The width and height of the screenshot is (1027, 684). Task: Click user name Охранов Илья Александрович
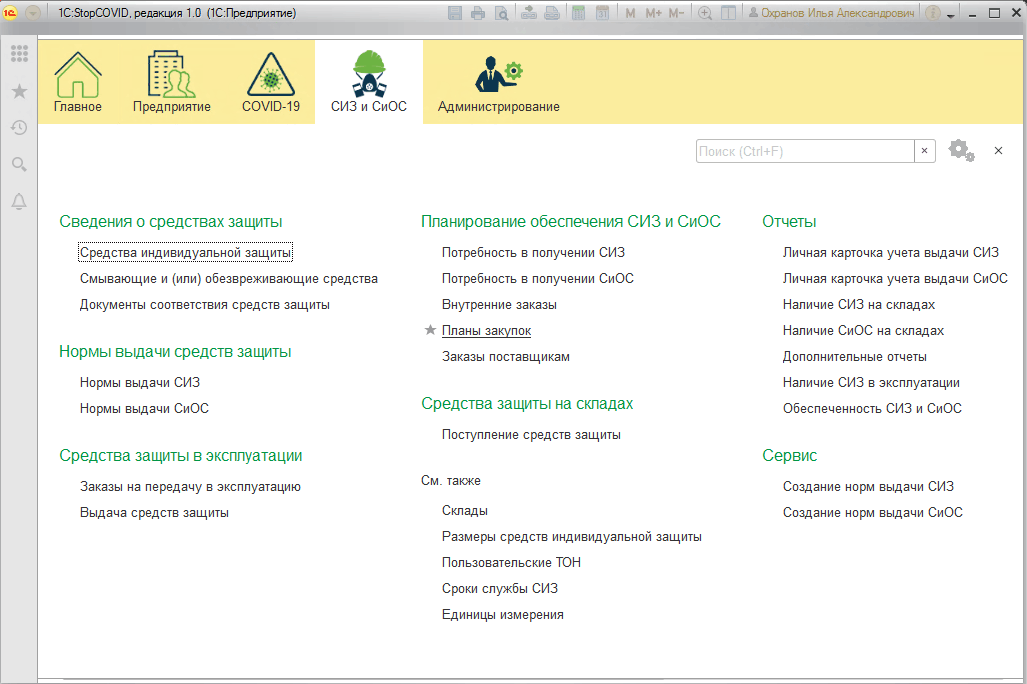(x=831, y=13)
